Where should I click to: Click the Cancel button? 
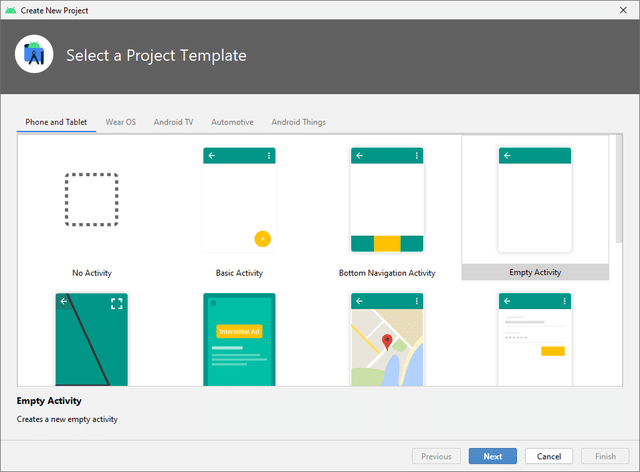[x=549, y=456]
